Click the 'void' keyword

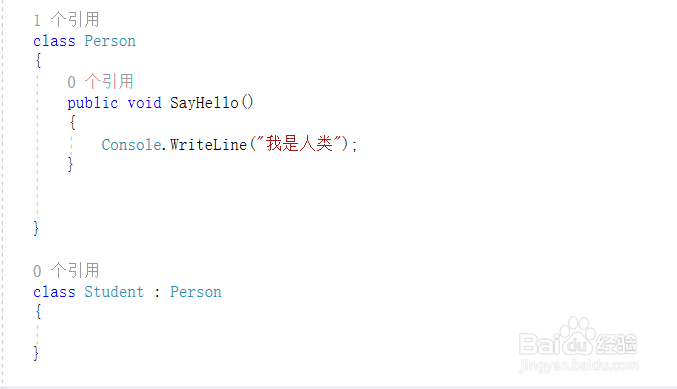(x=144, y=103)
